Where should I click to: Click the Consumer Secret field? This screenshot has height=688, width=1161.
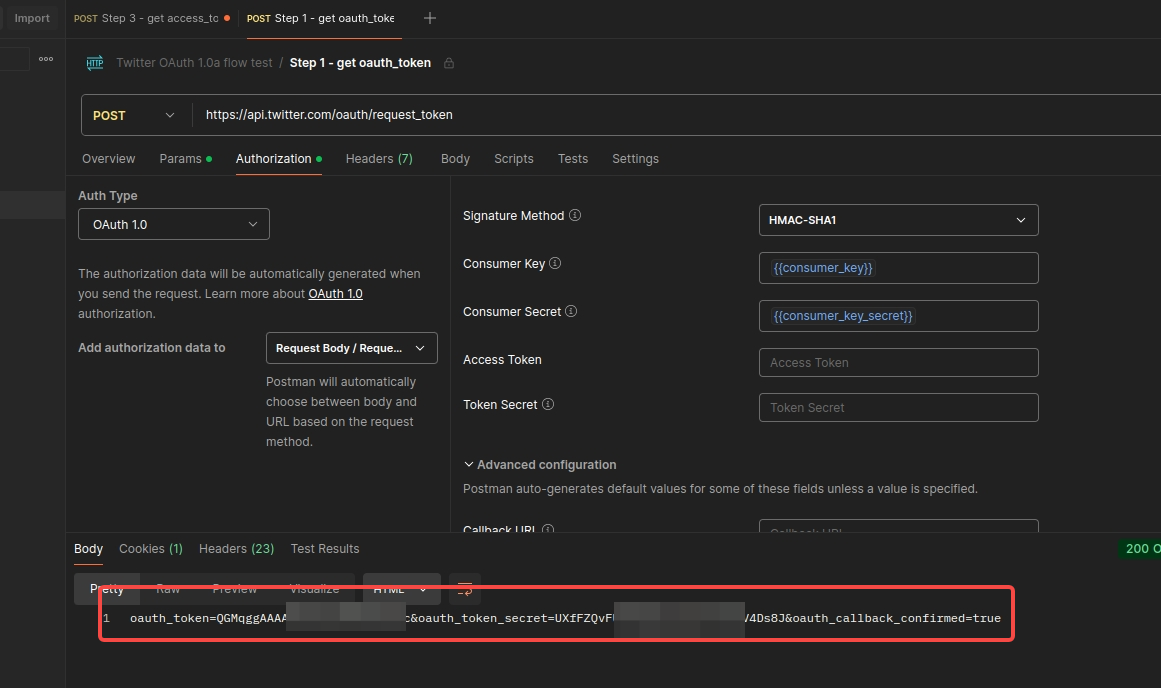point(898,316)
